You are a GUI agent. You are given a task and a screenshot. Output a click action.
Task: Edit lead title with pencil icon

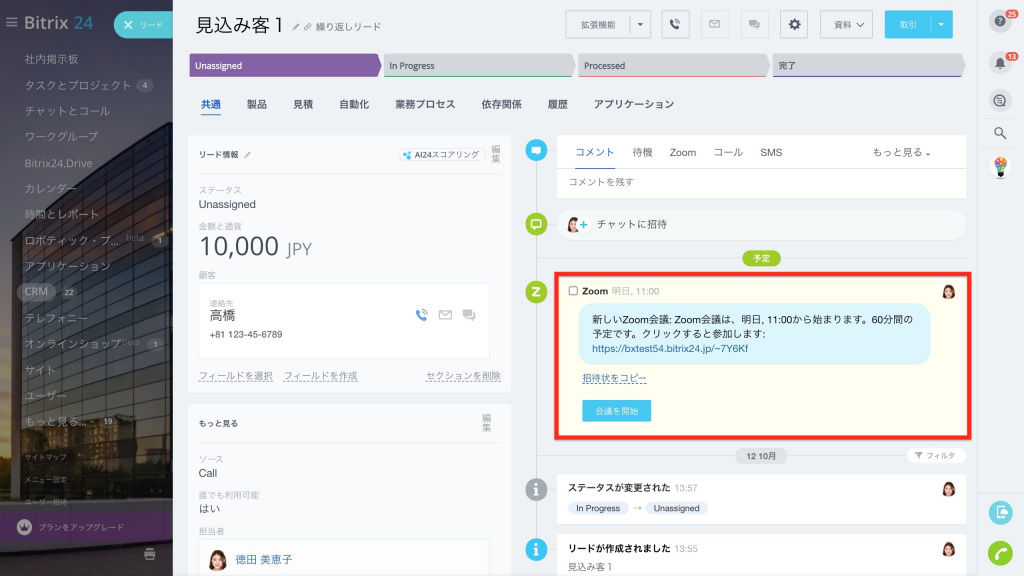click(296, 27)
